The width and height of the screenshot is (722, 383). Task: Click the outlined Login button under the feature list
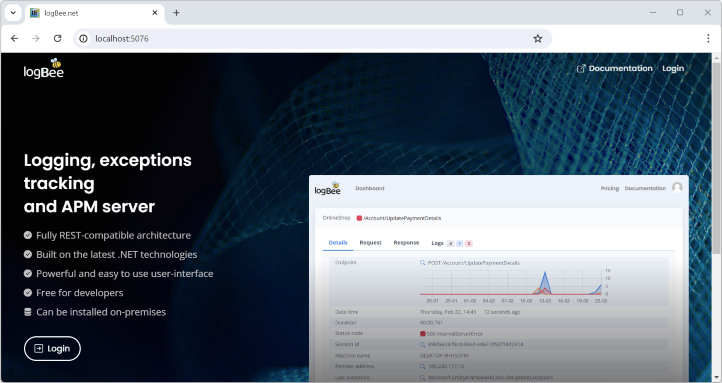[52, 348]
